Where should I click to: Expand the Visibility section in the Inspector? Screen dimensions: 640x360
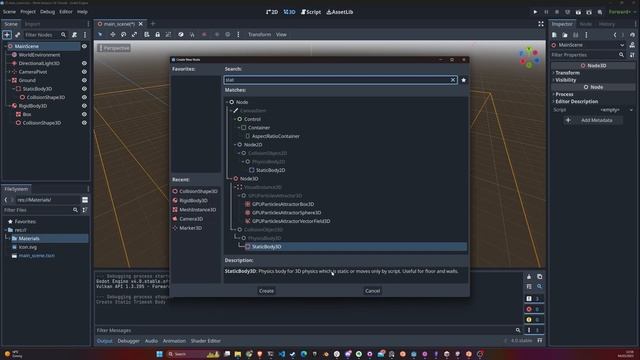(565, 80)
